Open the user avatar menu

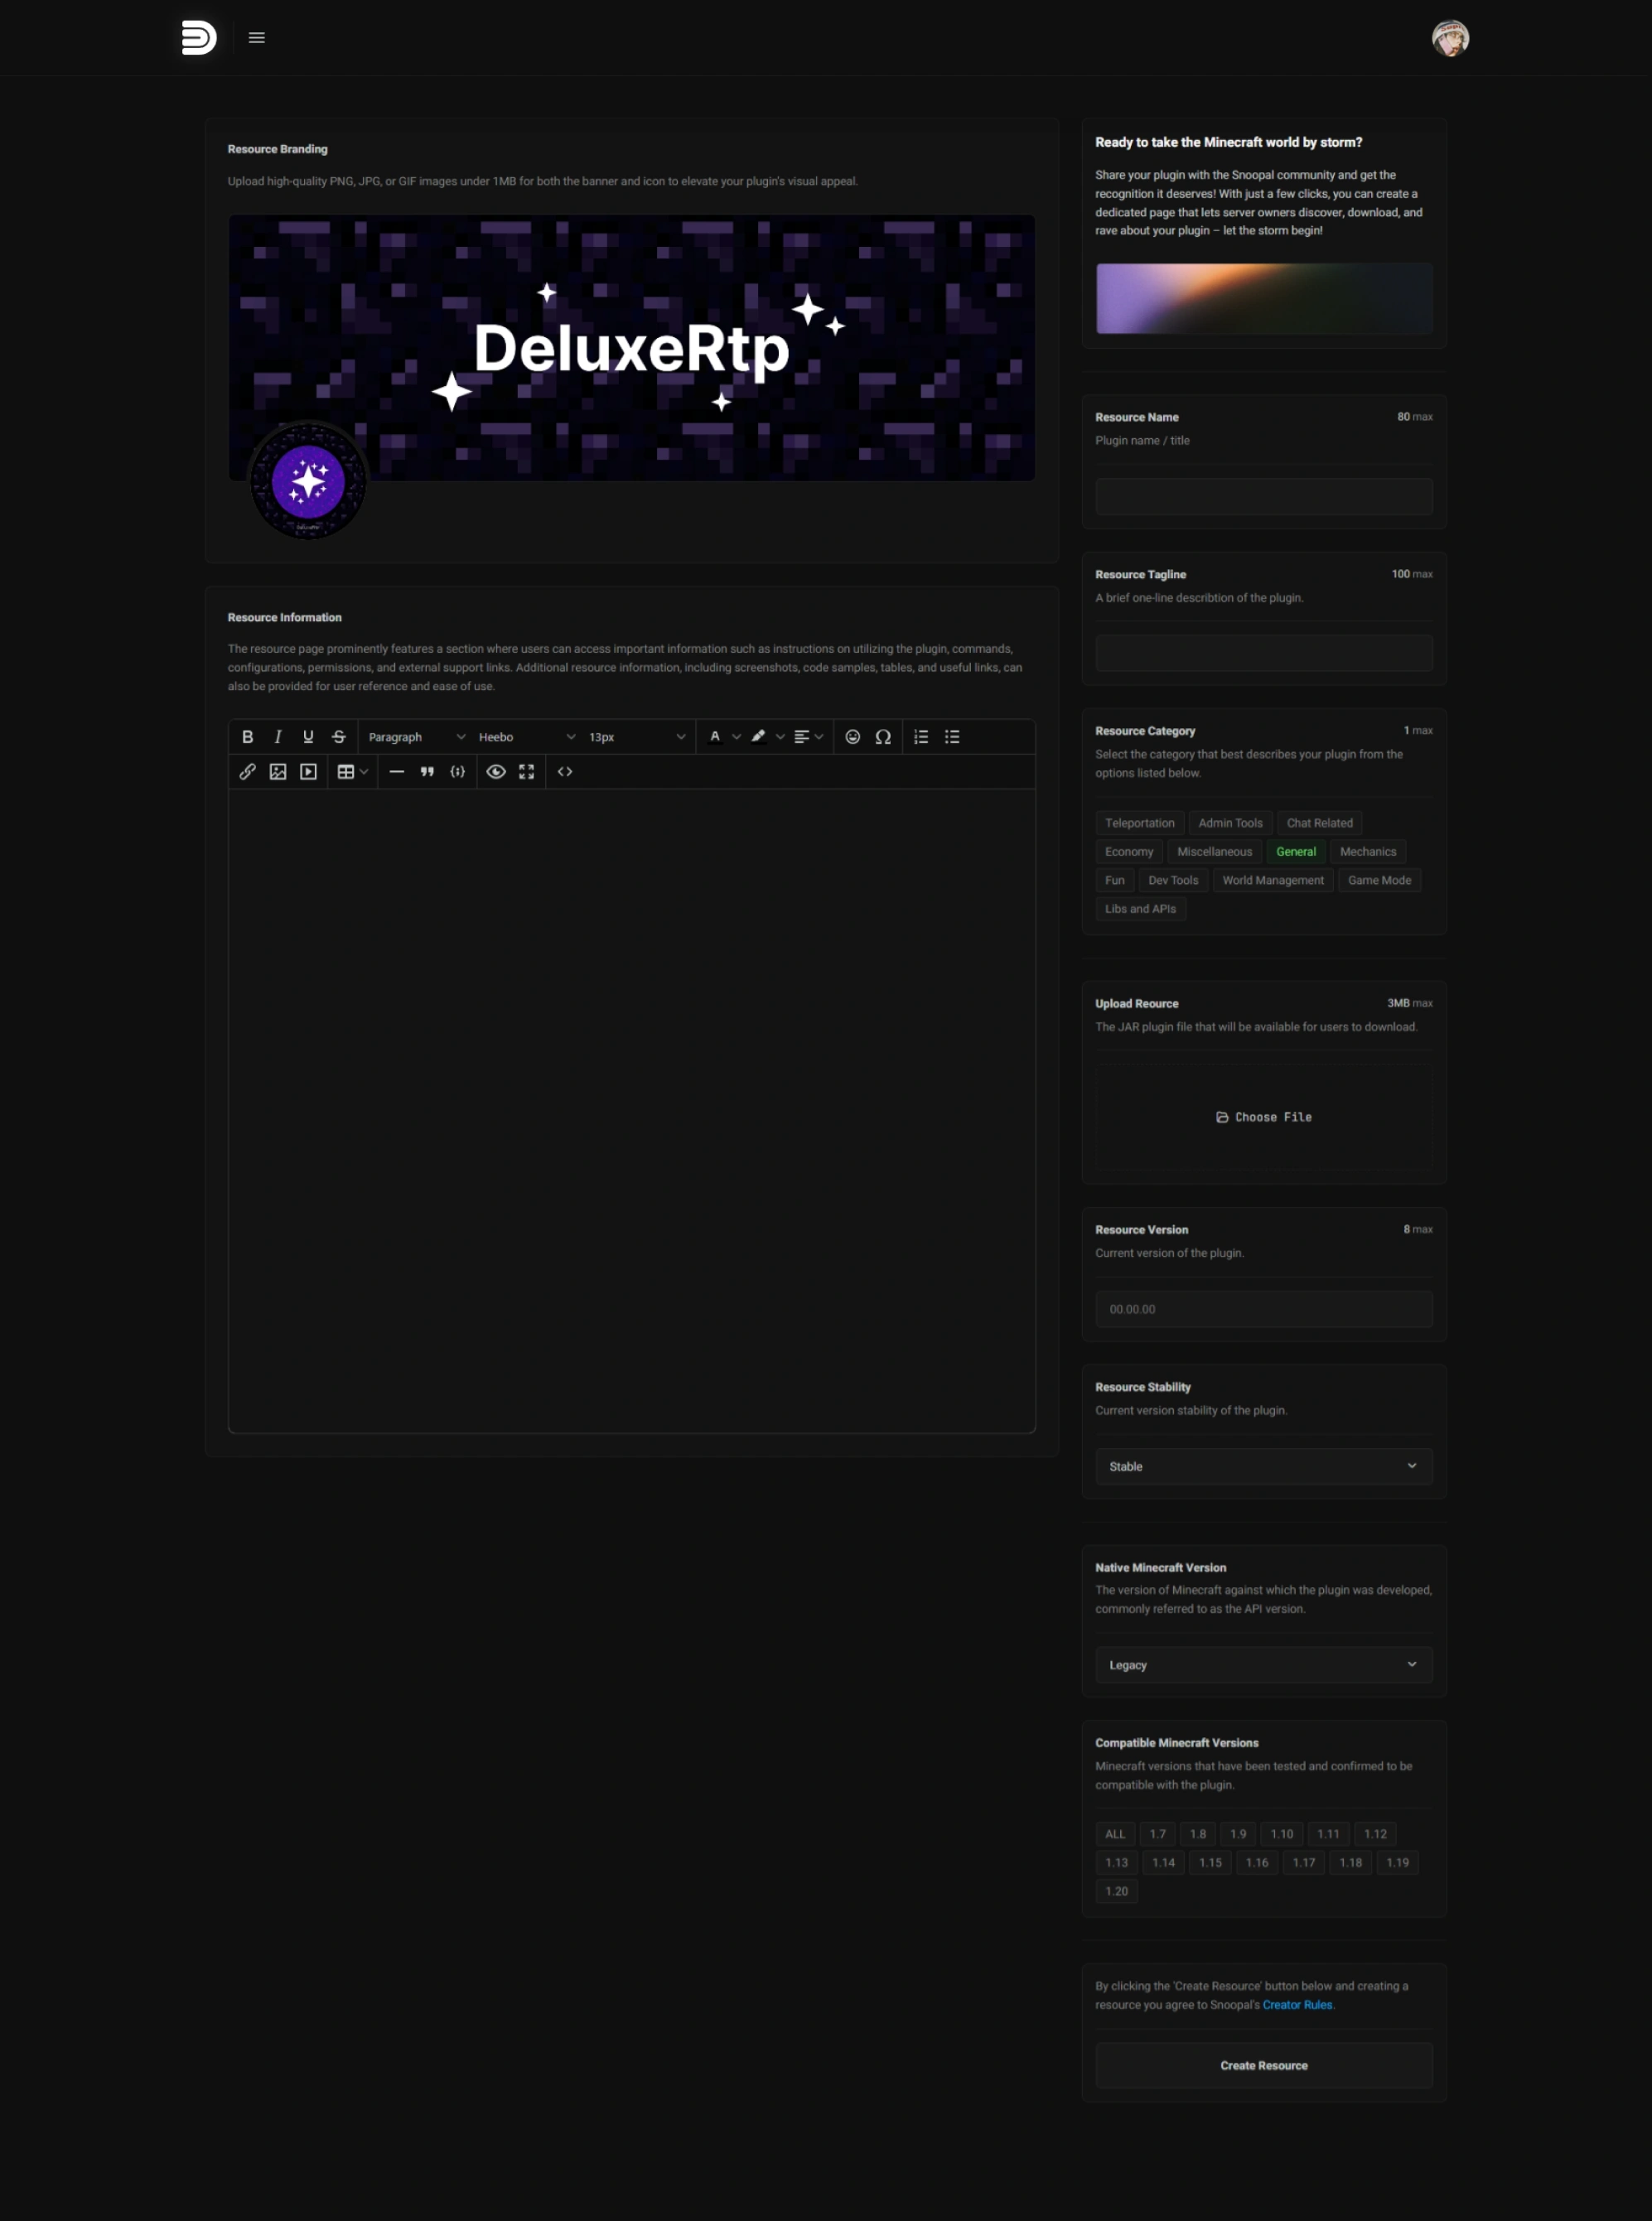(1449, 38)
